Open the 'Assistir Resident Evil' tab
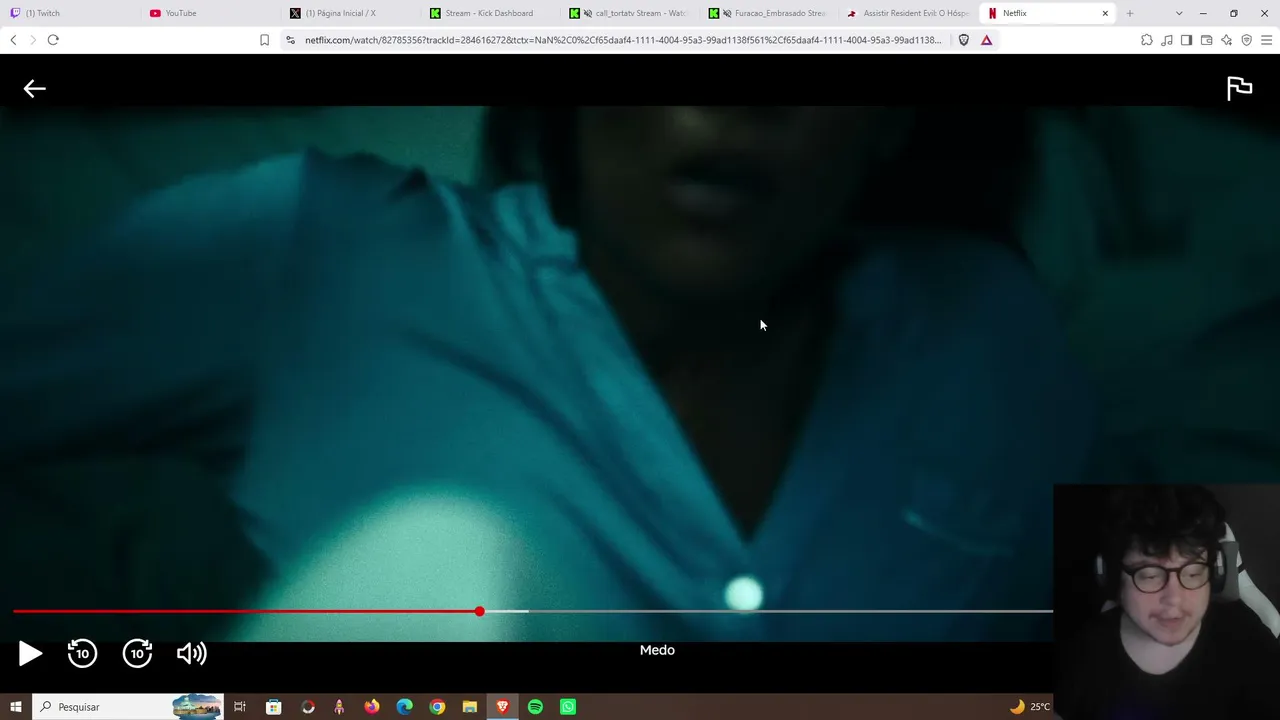Viewport: 1280px width, 720px height. [x=908, y=13]
